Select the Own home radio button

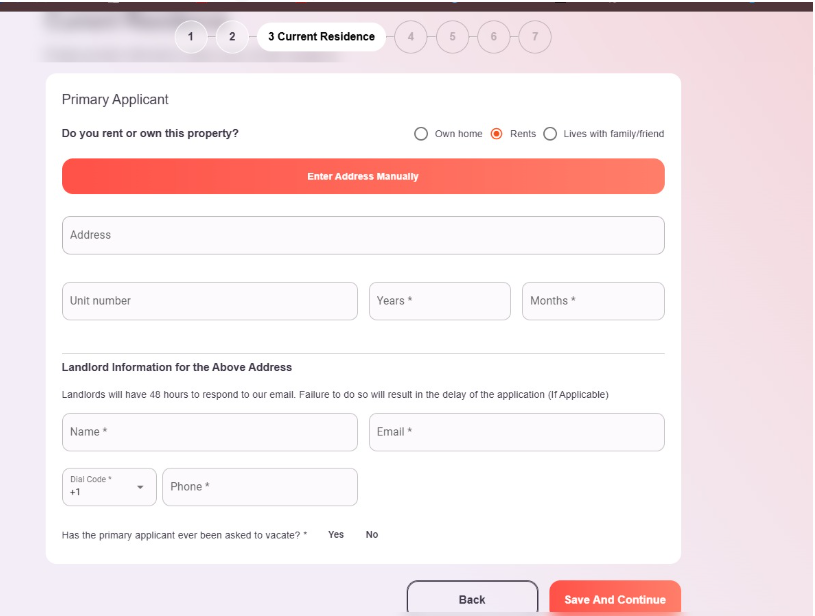point(421,134)
